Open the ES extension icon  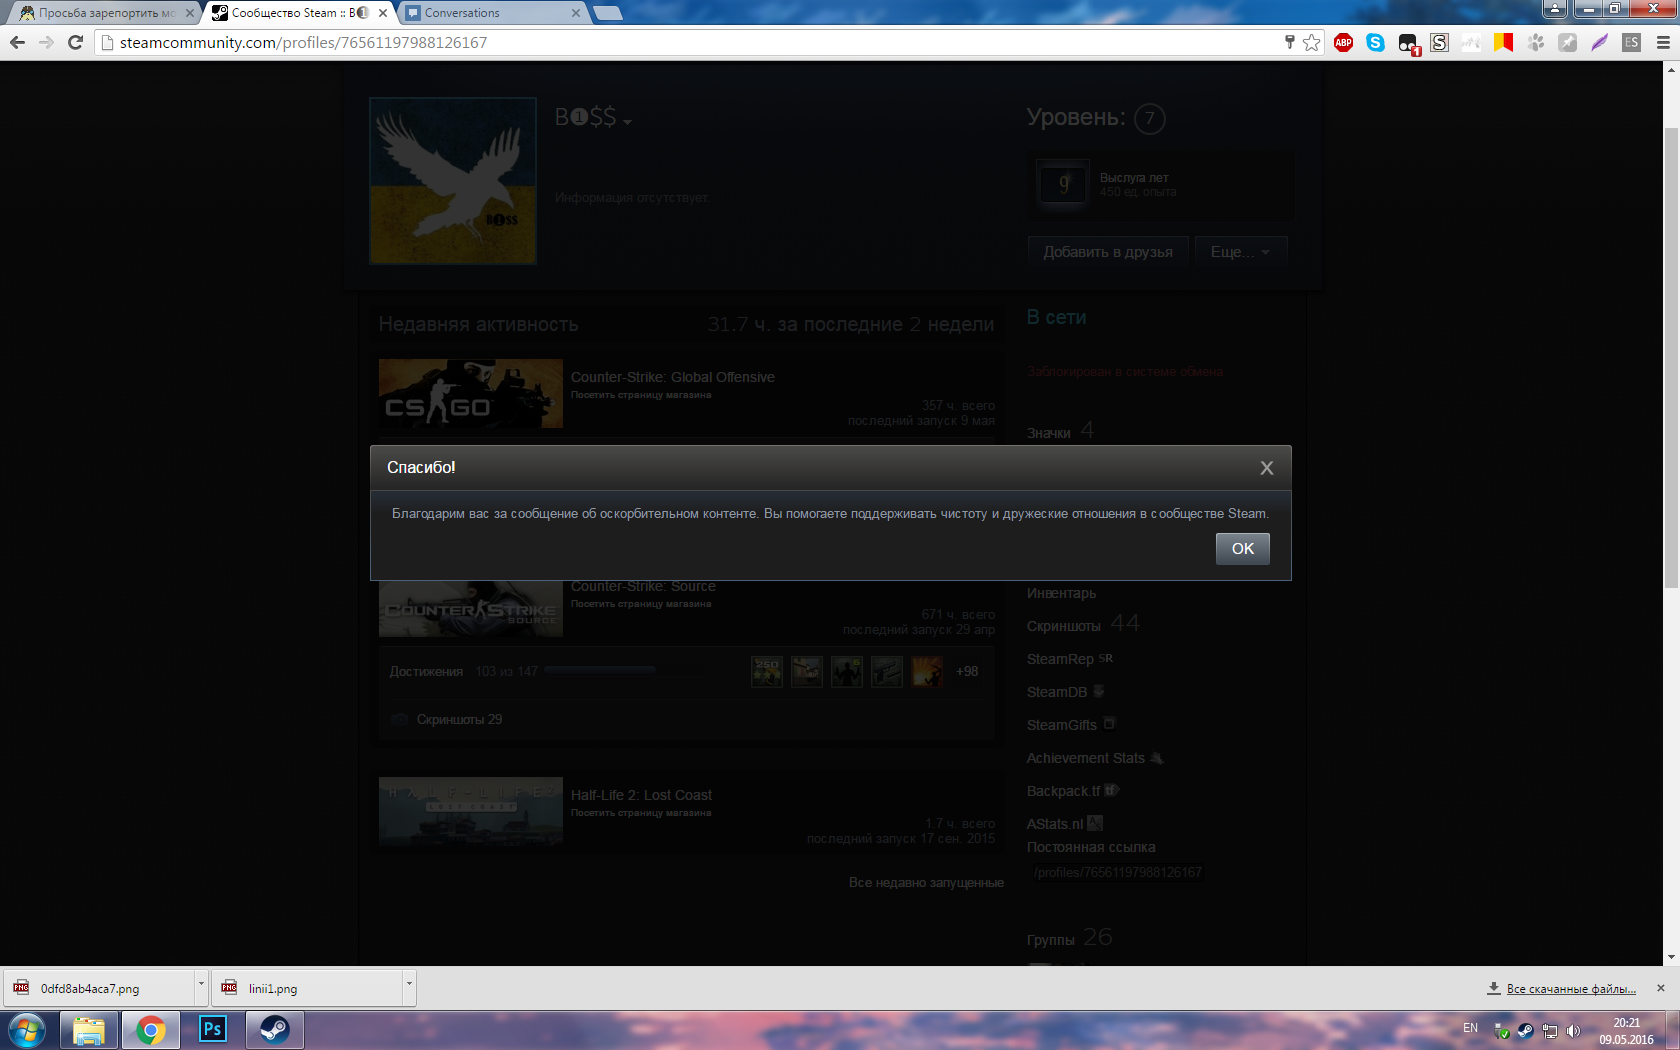click(1631, 42)
